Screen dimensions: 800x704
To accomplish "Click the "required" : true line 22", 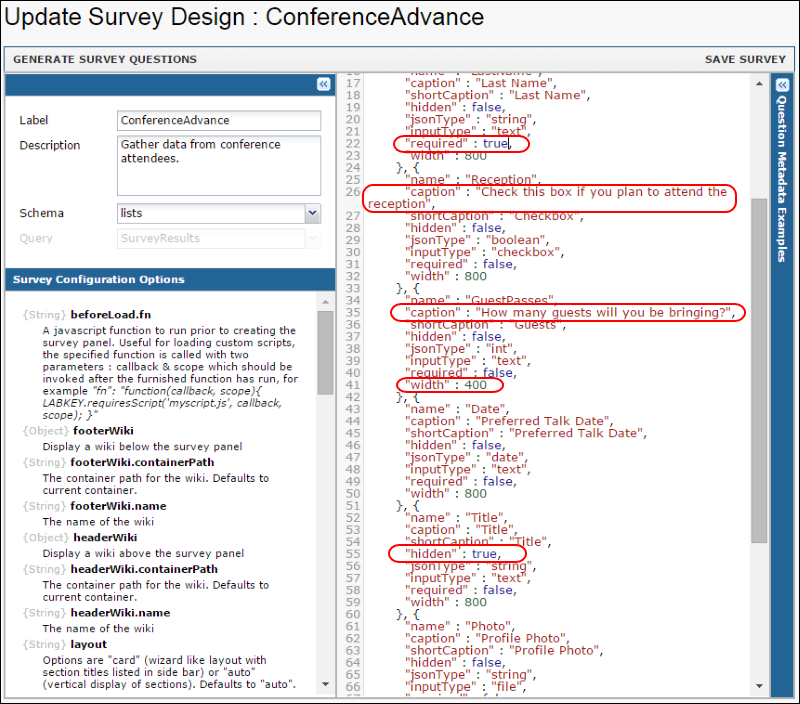I will click(x=459, y=144).
